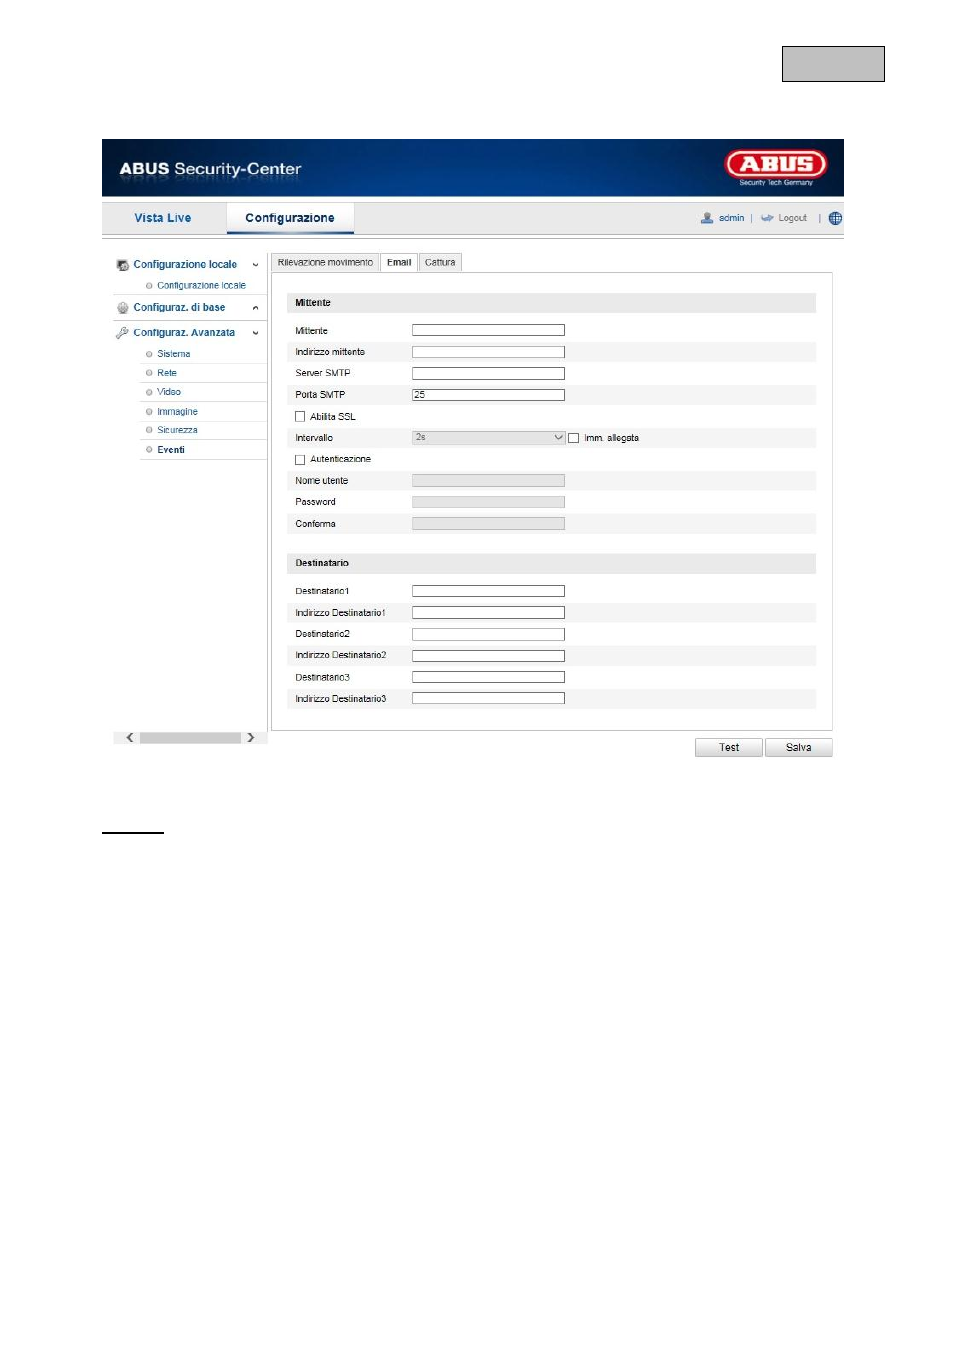Image resolution: width=955 pixels, height=1350 pixels.
Task: Open the Rilevazione movimento tab
Action: [325, 263]
